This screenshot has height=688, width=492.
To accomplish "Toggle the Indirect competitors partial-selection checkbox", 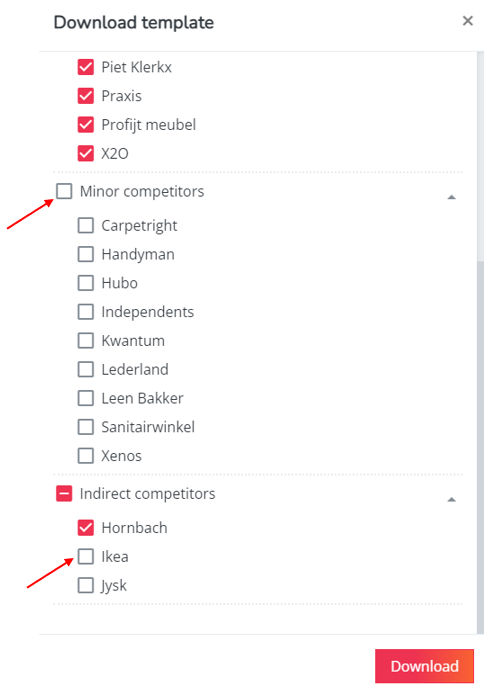I will coord(64,494).
